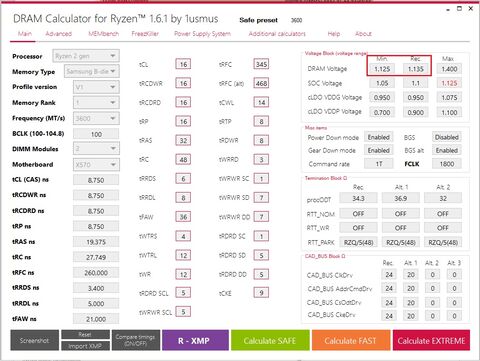
Task: Click the tRC timing value box
Action: pyautogui.click(x=183, y=159)
